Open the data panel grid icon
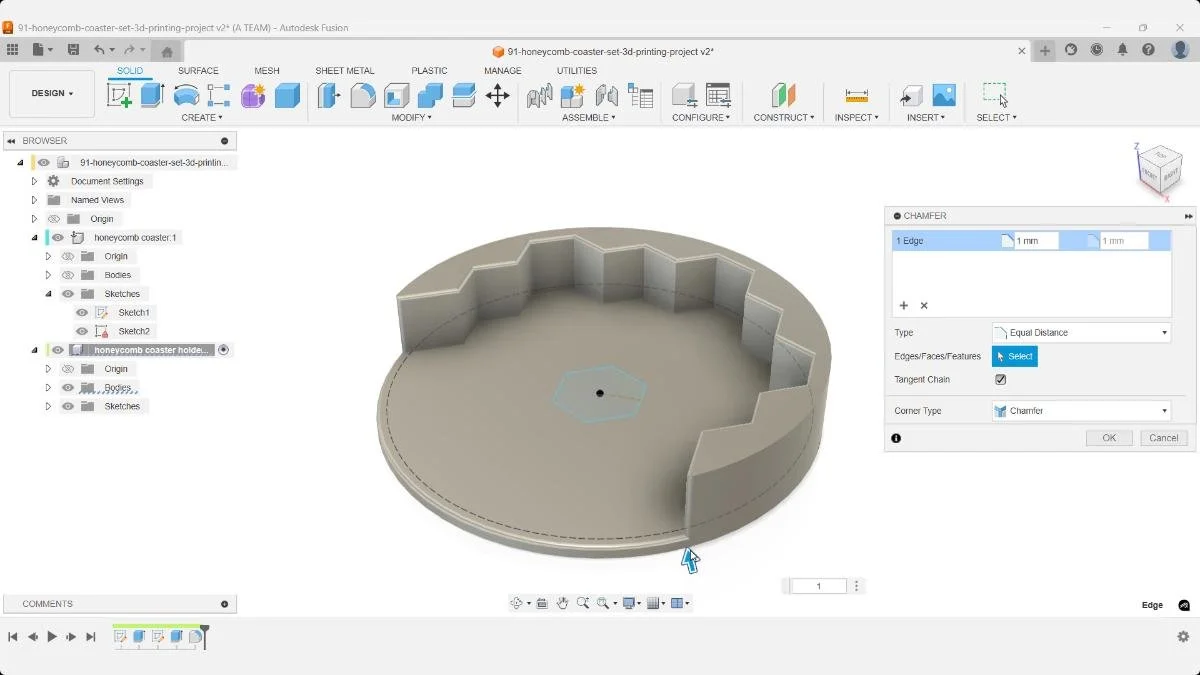This screenshot has width=1200, height=675. click(12, 49)
